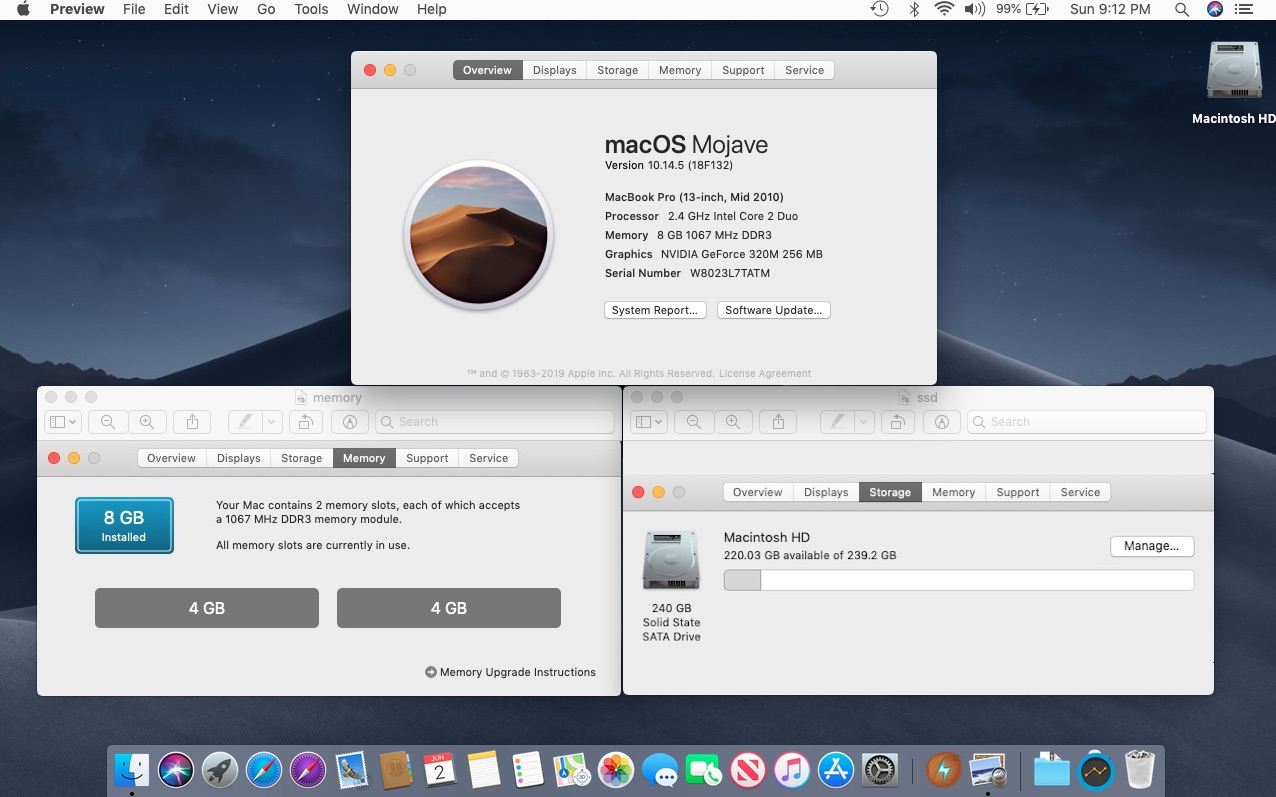Zoom out in the ssd Preview window
The image size is (1276, 797).
click(x=693, y=422)
